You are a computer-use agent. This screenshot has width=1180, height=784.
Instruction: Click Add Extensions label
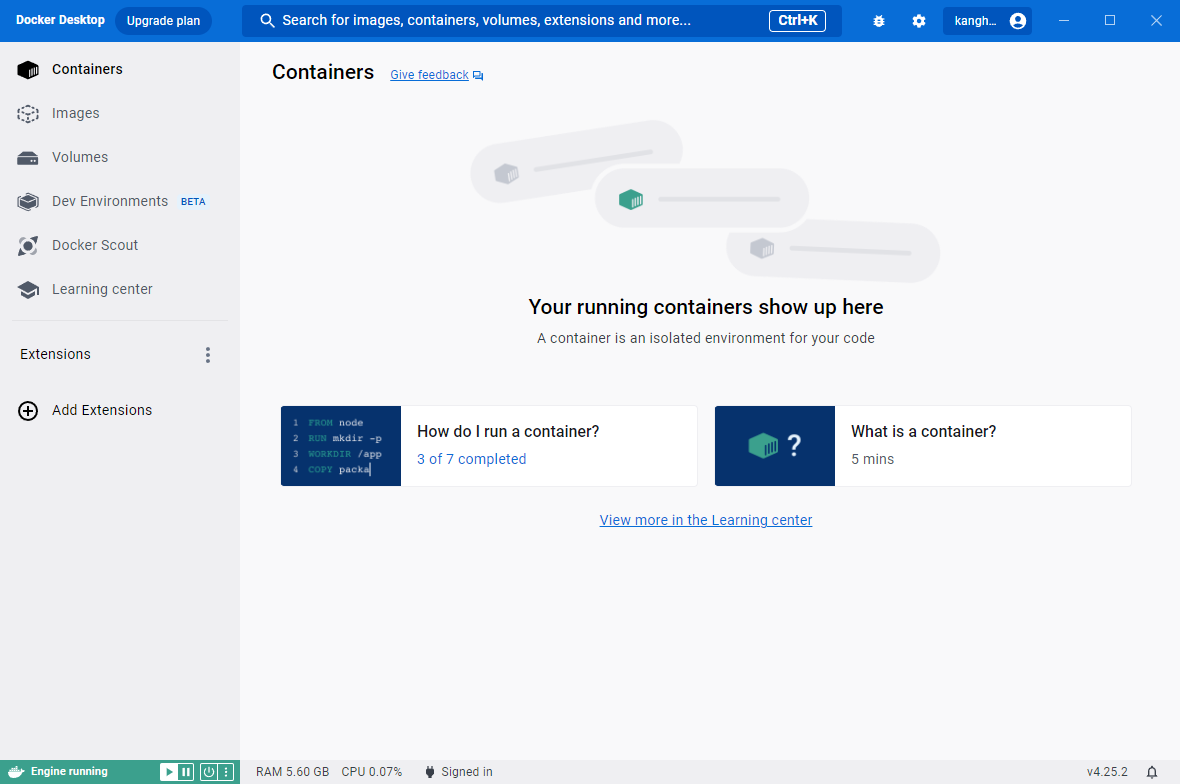pos(102,411)
